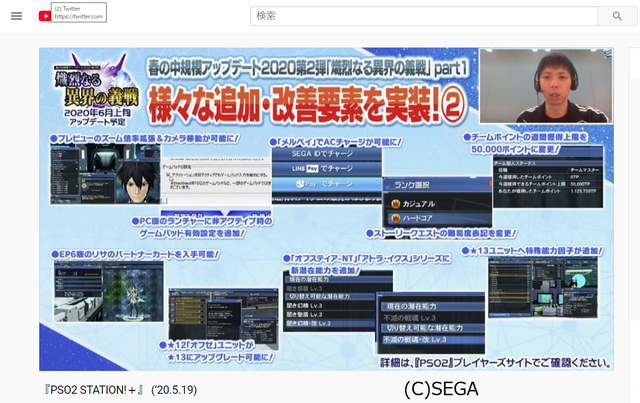Click the presenter webcam inset

[546, 86]
